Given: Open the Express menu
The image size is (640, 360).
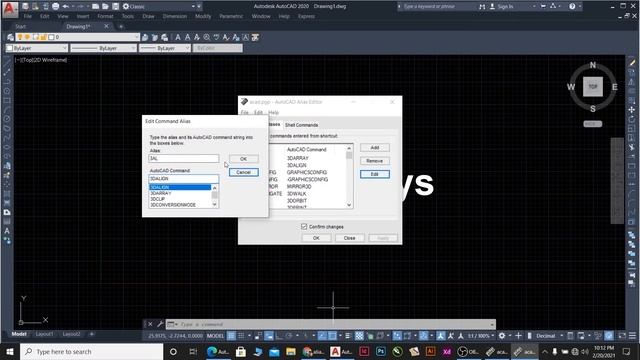Looking at the screenshot, I should click(306, 16).
